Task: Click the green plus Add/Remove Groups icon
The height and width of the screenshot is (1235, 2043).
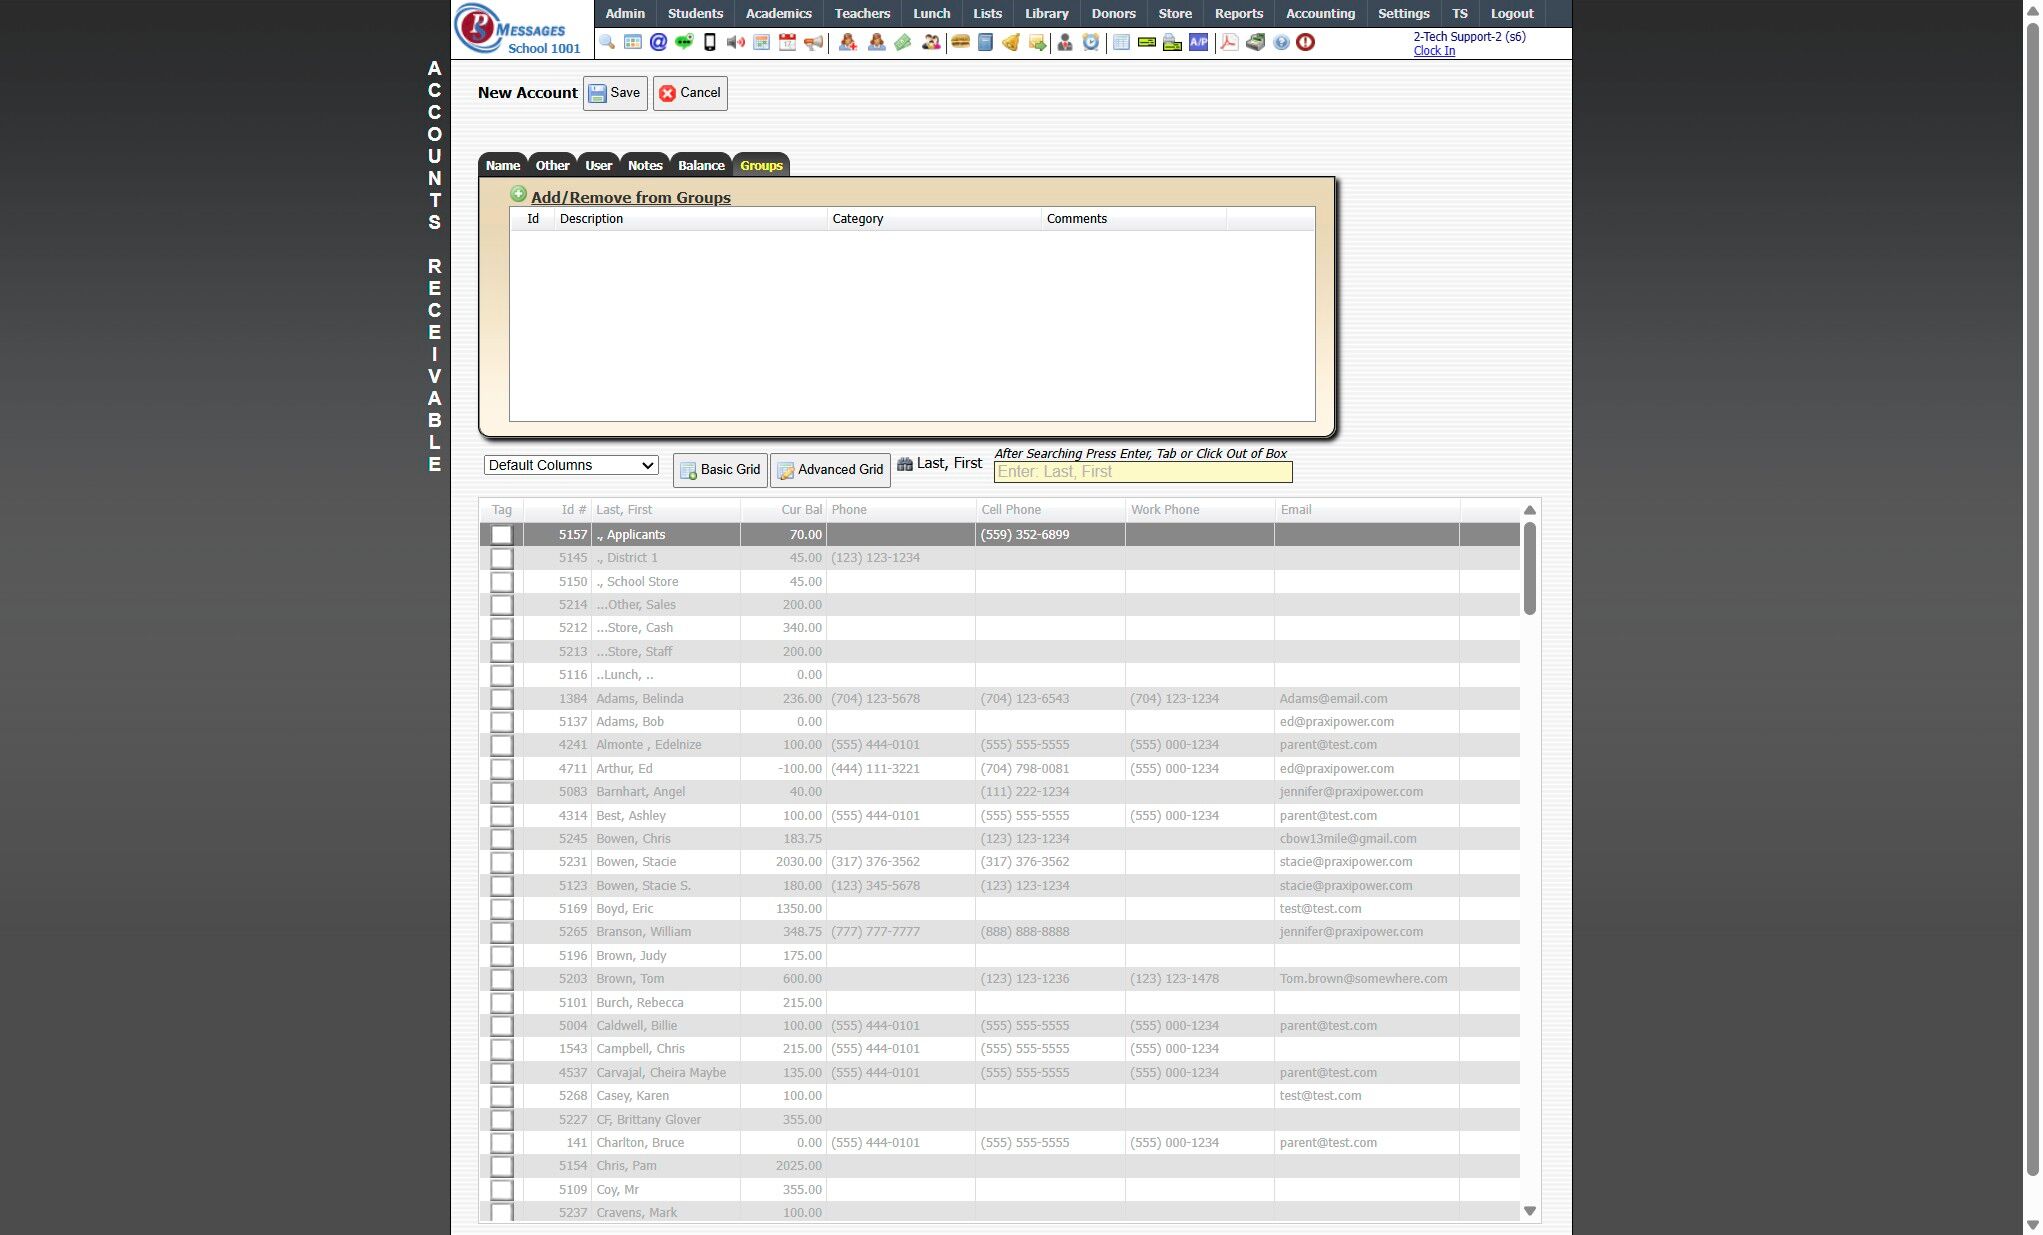Action: click(x=518, y=195)
